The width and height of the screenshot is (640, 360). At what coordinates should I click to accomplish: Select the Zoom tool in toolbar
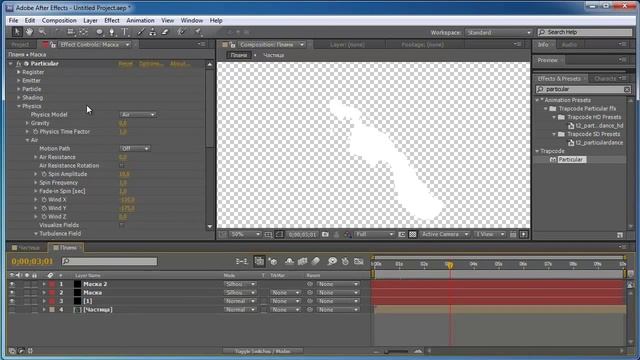click(x=42, y=32)
